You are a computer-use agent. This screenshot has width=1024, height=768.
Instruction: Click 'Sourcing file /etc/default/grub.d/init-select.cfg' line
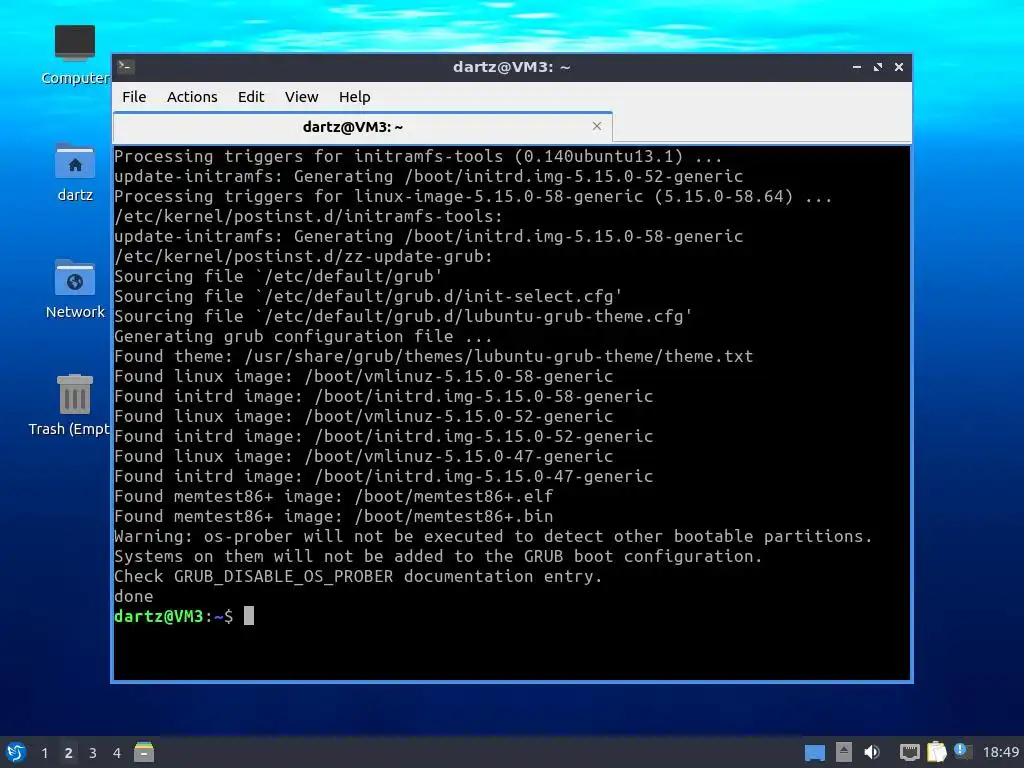pos(368,296)
